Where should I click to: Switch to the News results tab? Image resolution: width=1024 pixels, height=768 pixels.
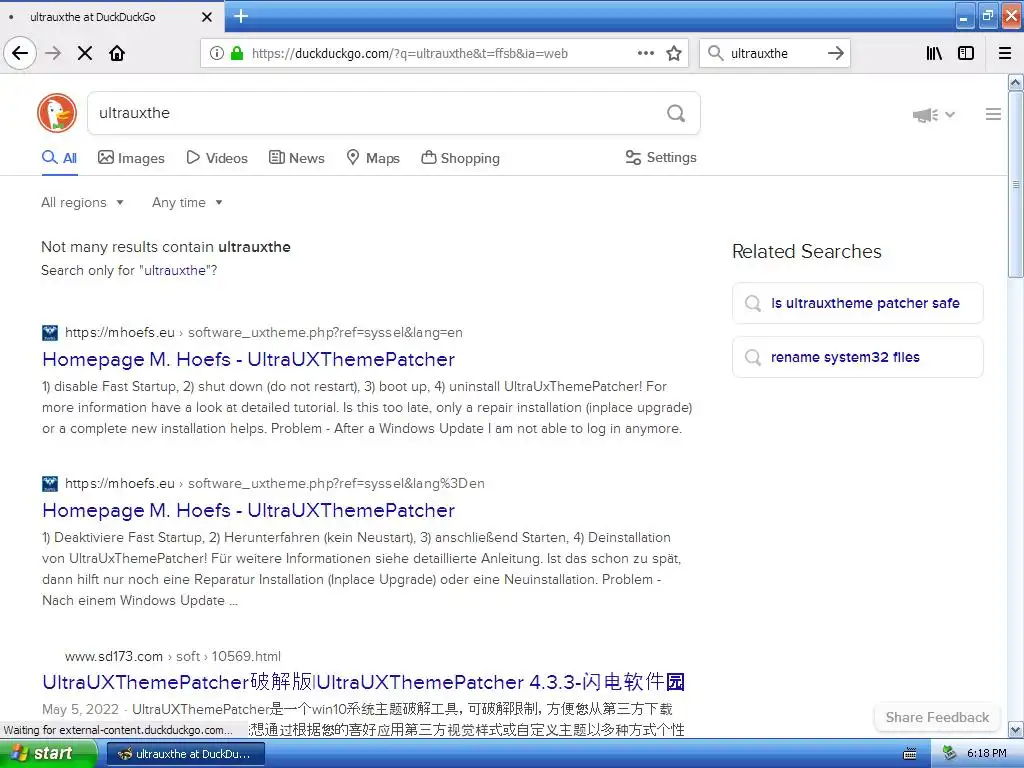pos(297,158)
